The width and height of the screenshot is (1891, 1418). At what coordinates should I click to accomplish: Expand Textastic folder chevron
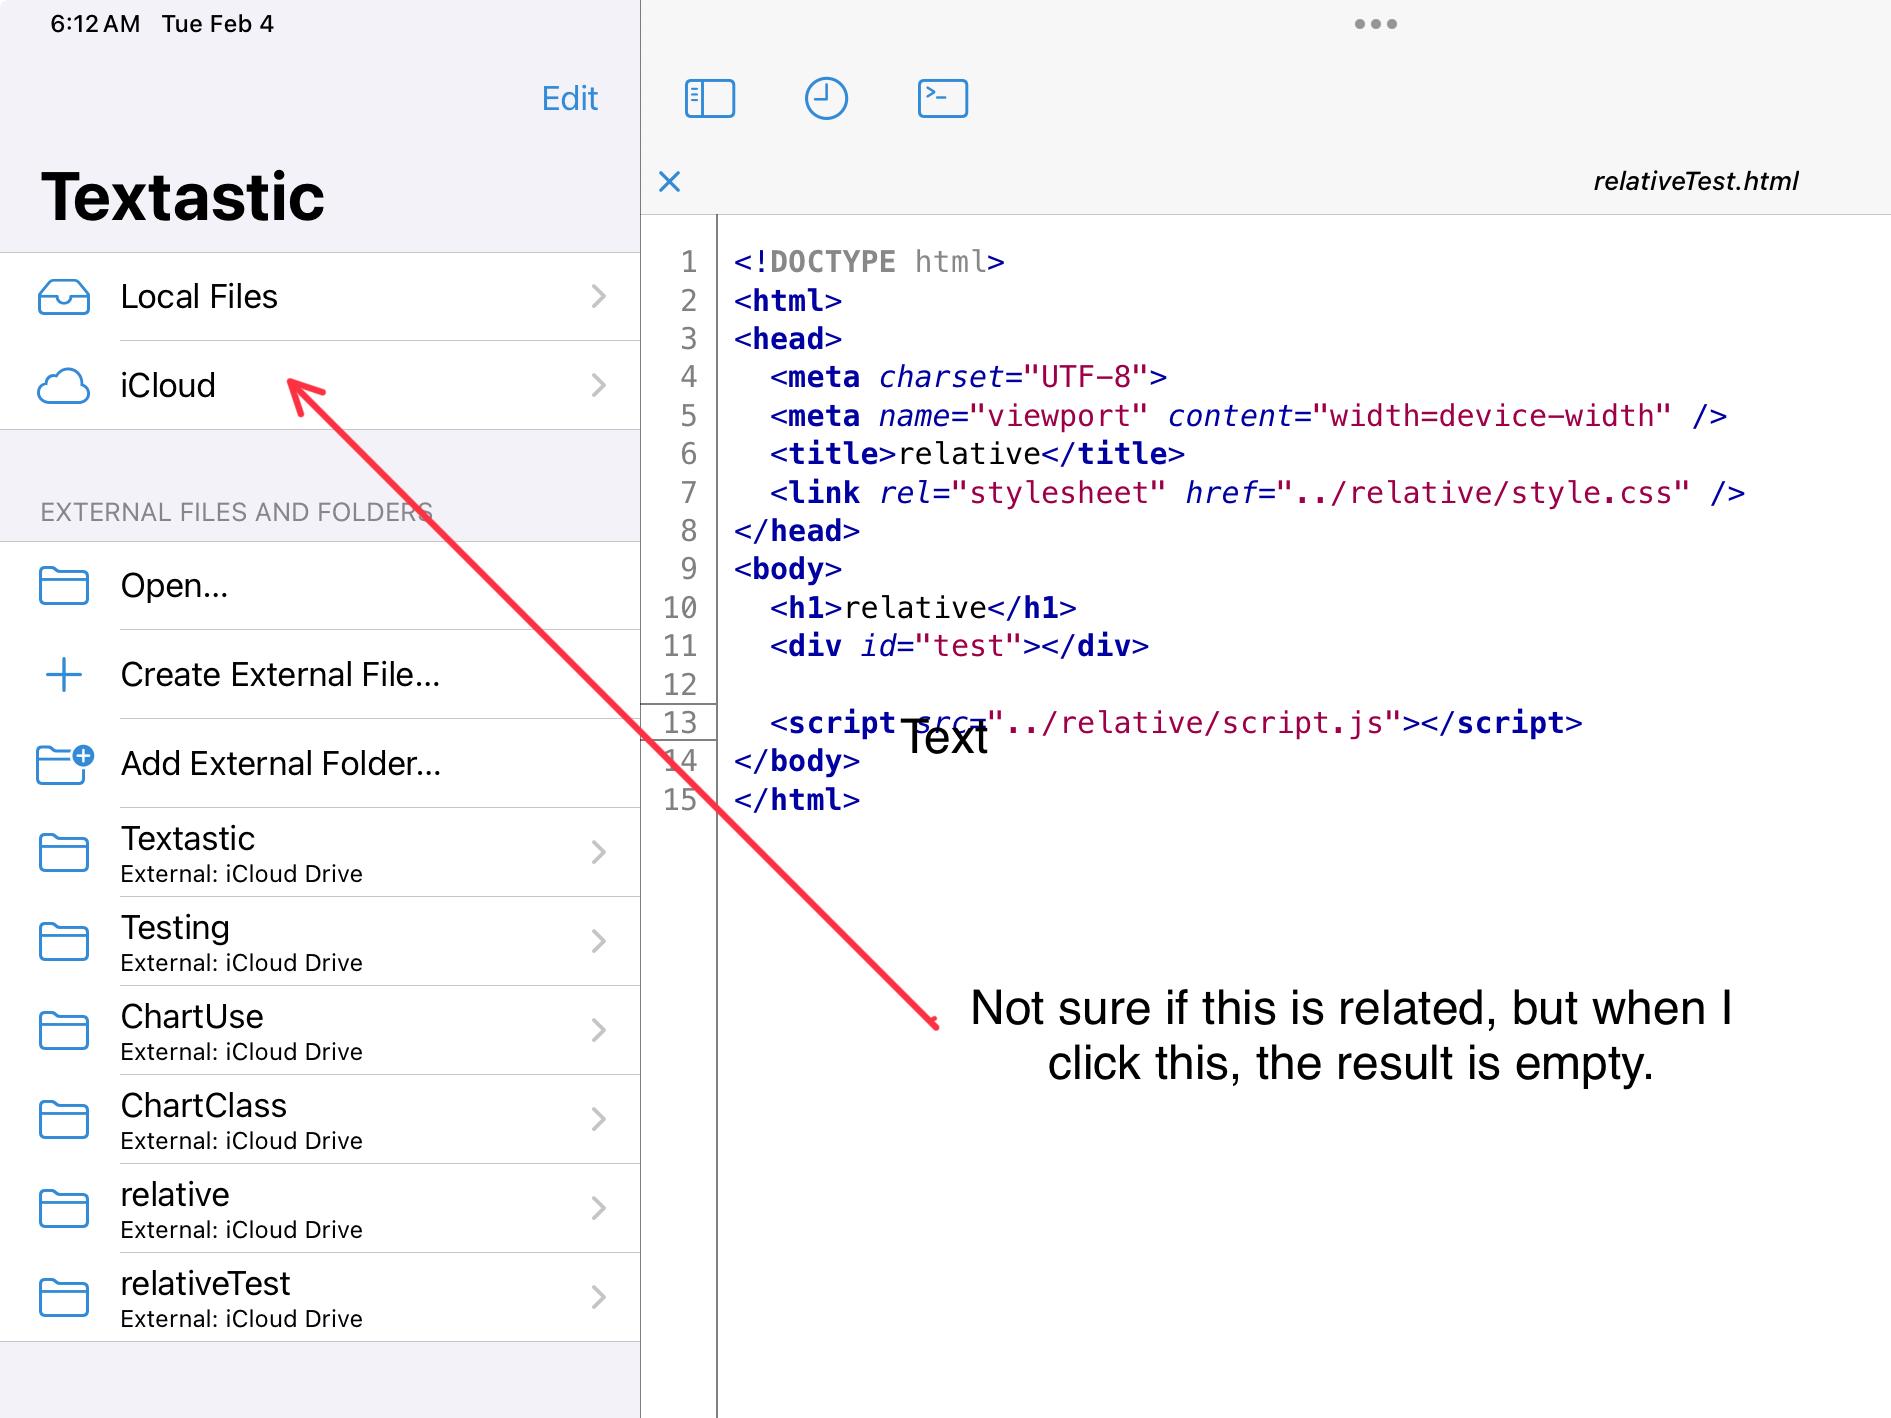point(599,852)
